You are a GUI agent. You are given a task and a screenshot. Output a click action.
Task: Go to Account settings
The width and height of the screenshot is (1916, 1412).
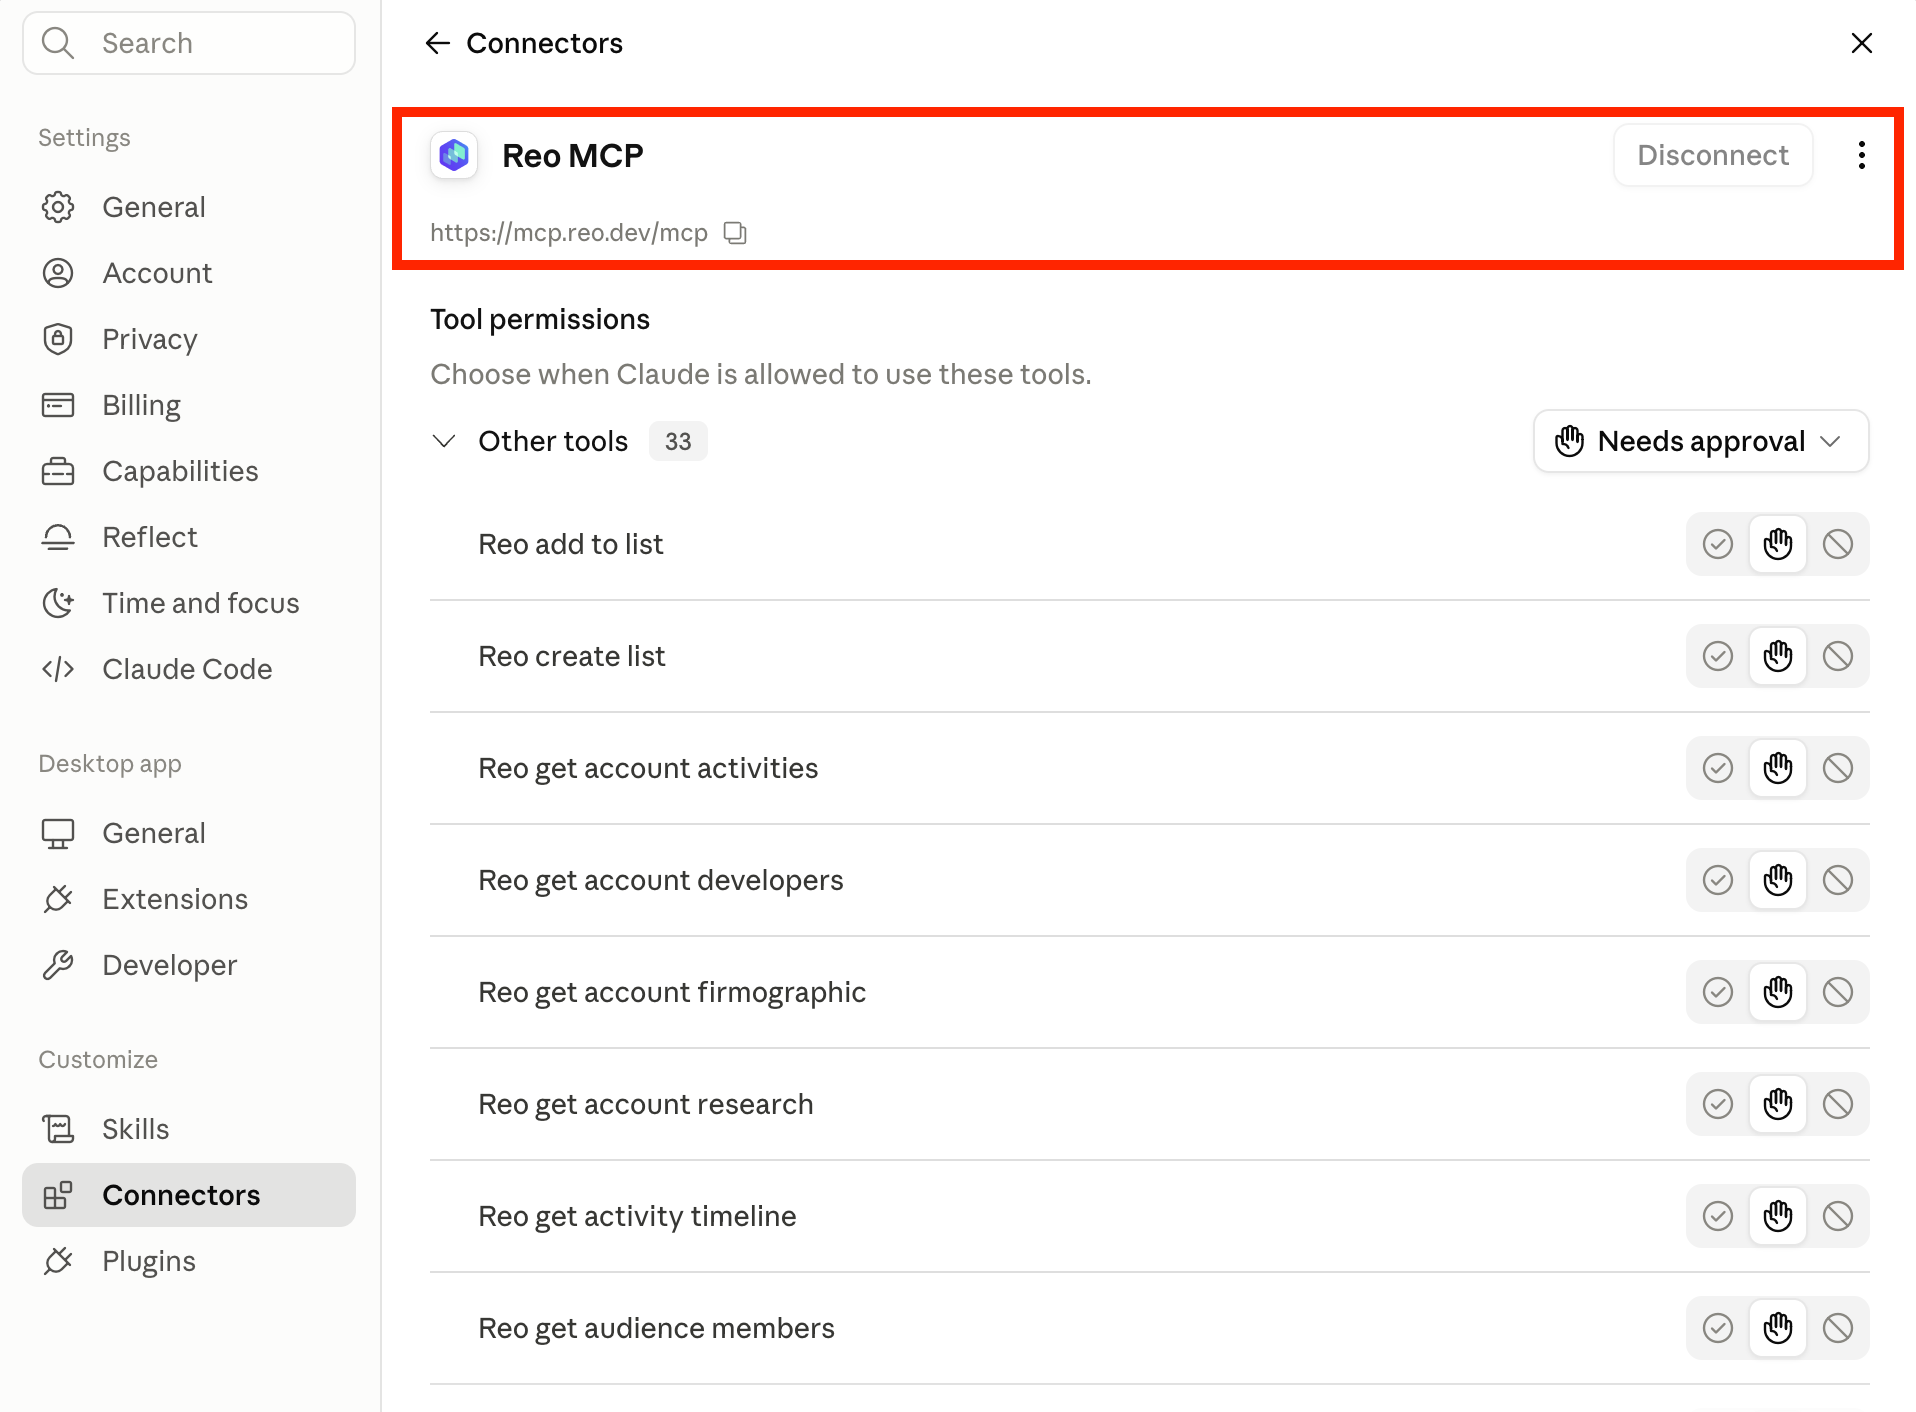pos(189,273)
